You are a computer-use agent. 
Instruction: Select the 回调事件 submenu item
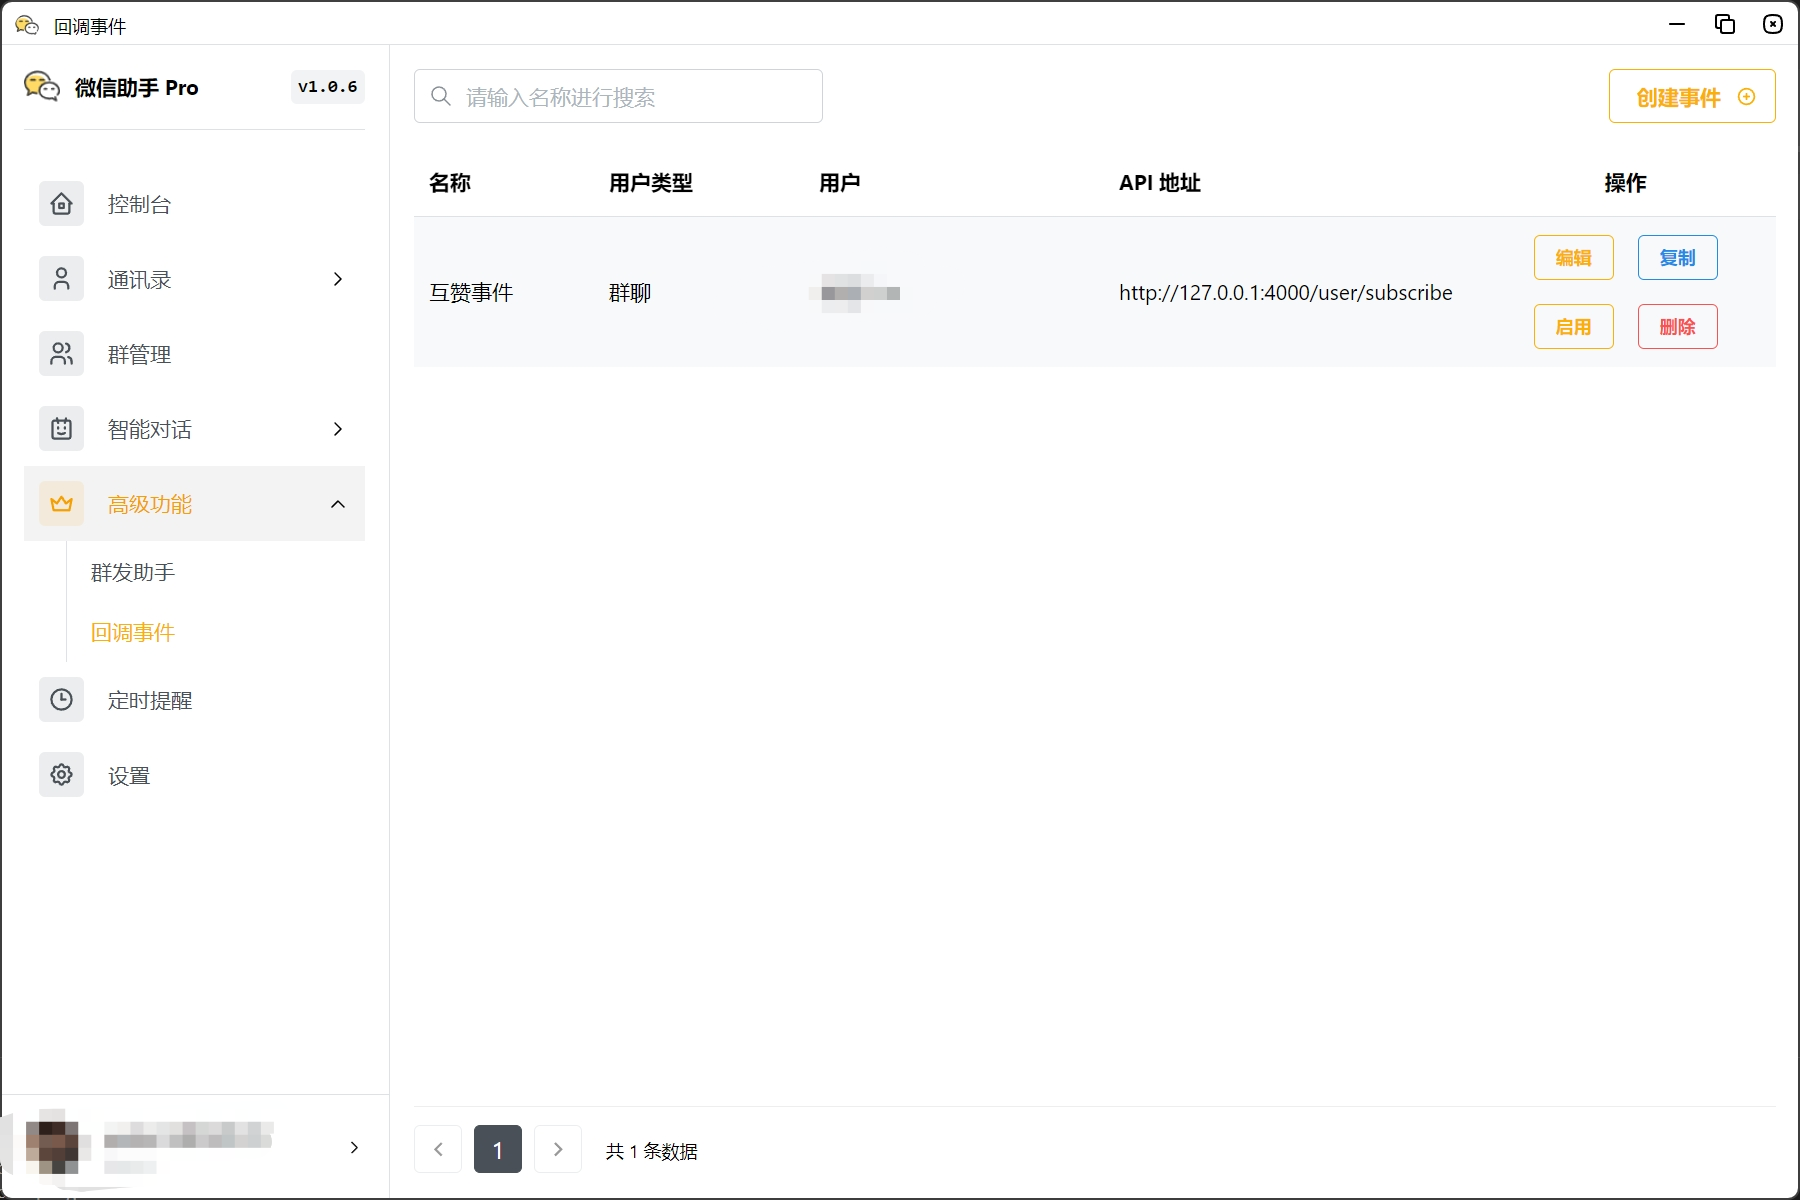(x=132, y=632)
